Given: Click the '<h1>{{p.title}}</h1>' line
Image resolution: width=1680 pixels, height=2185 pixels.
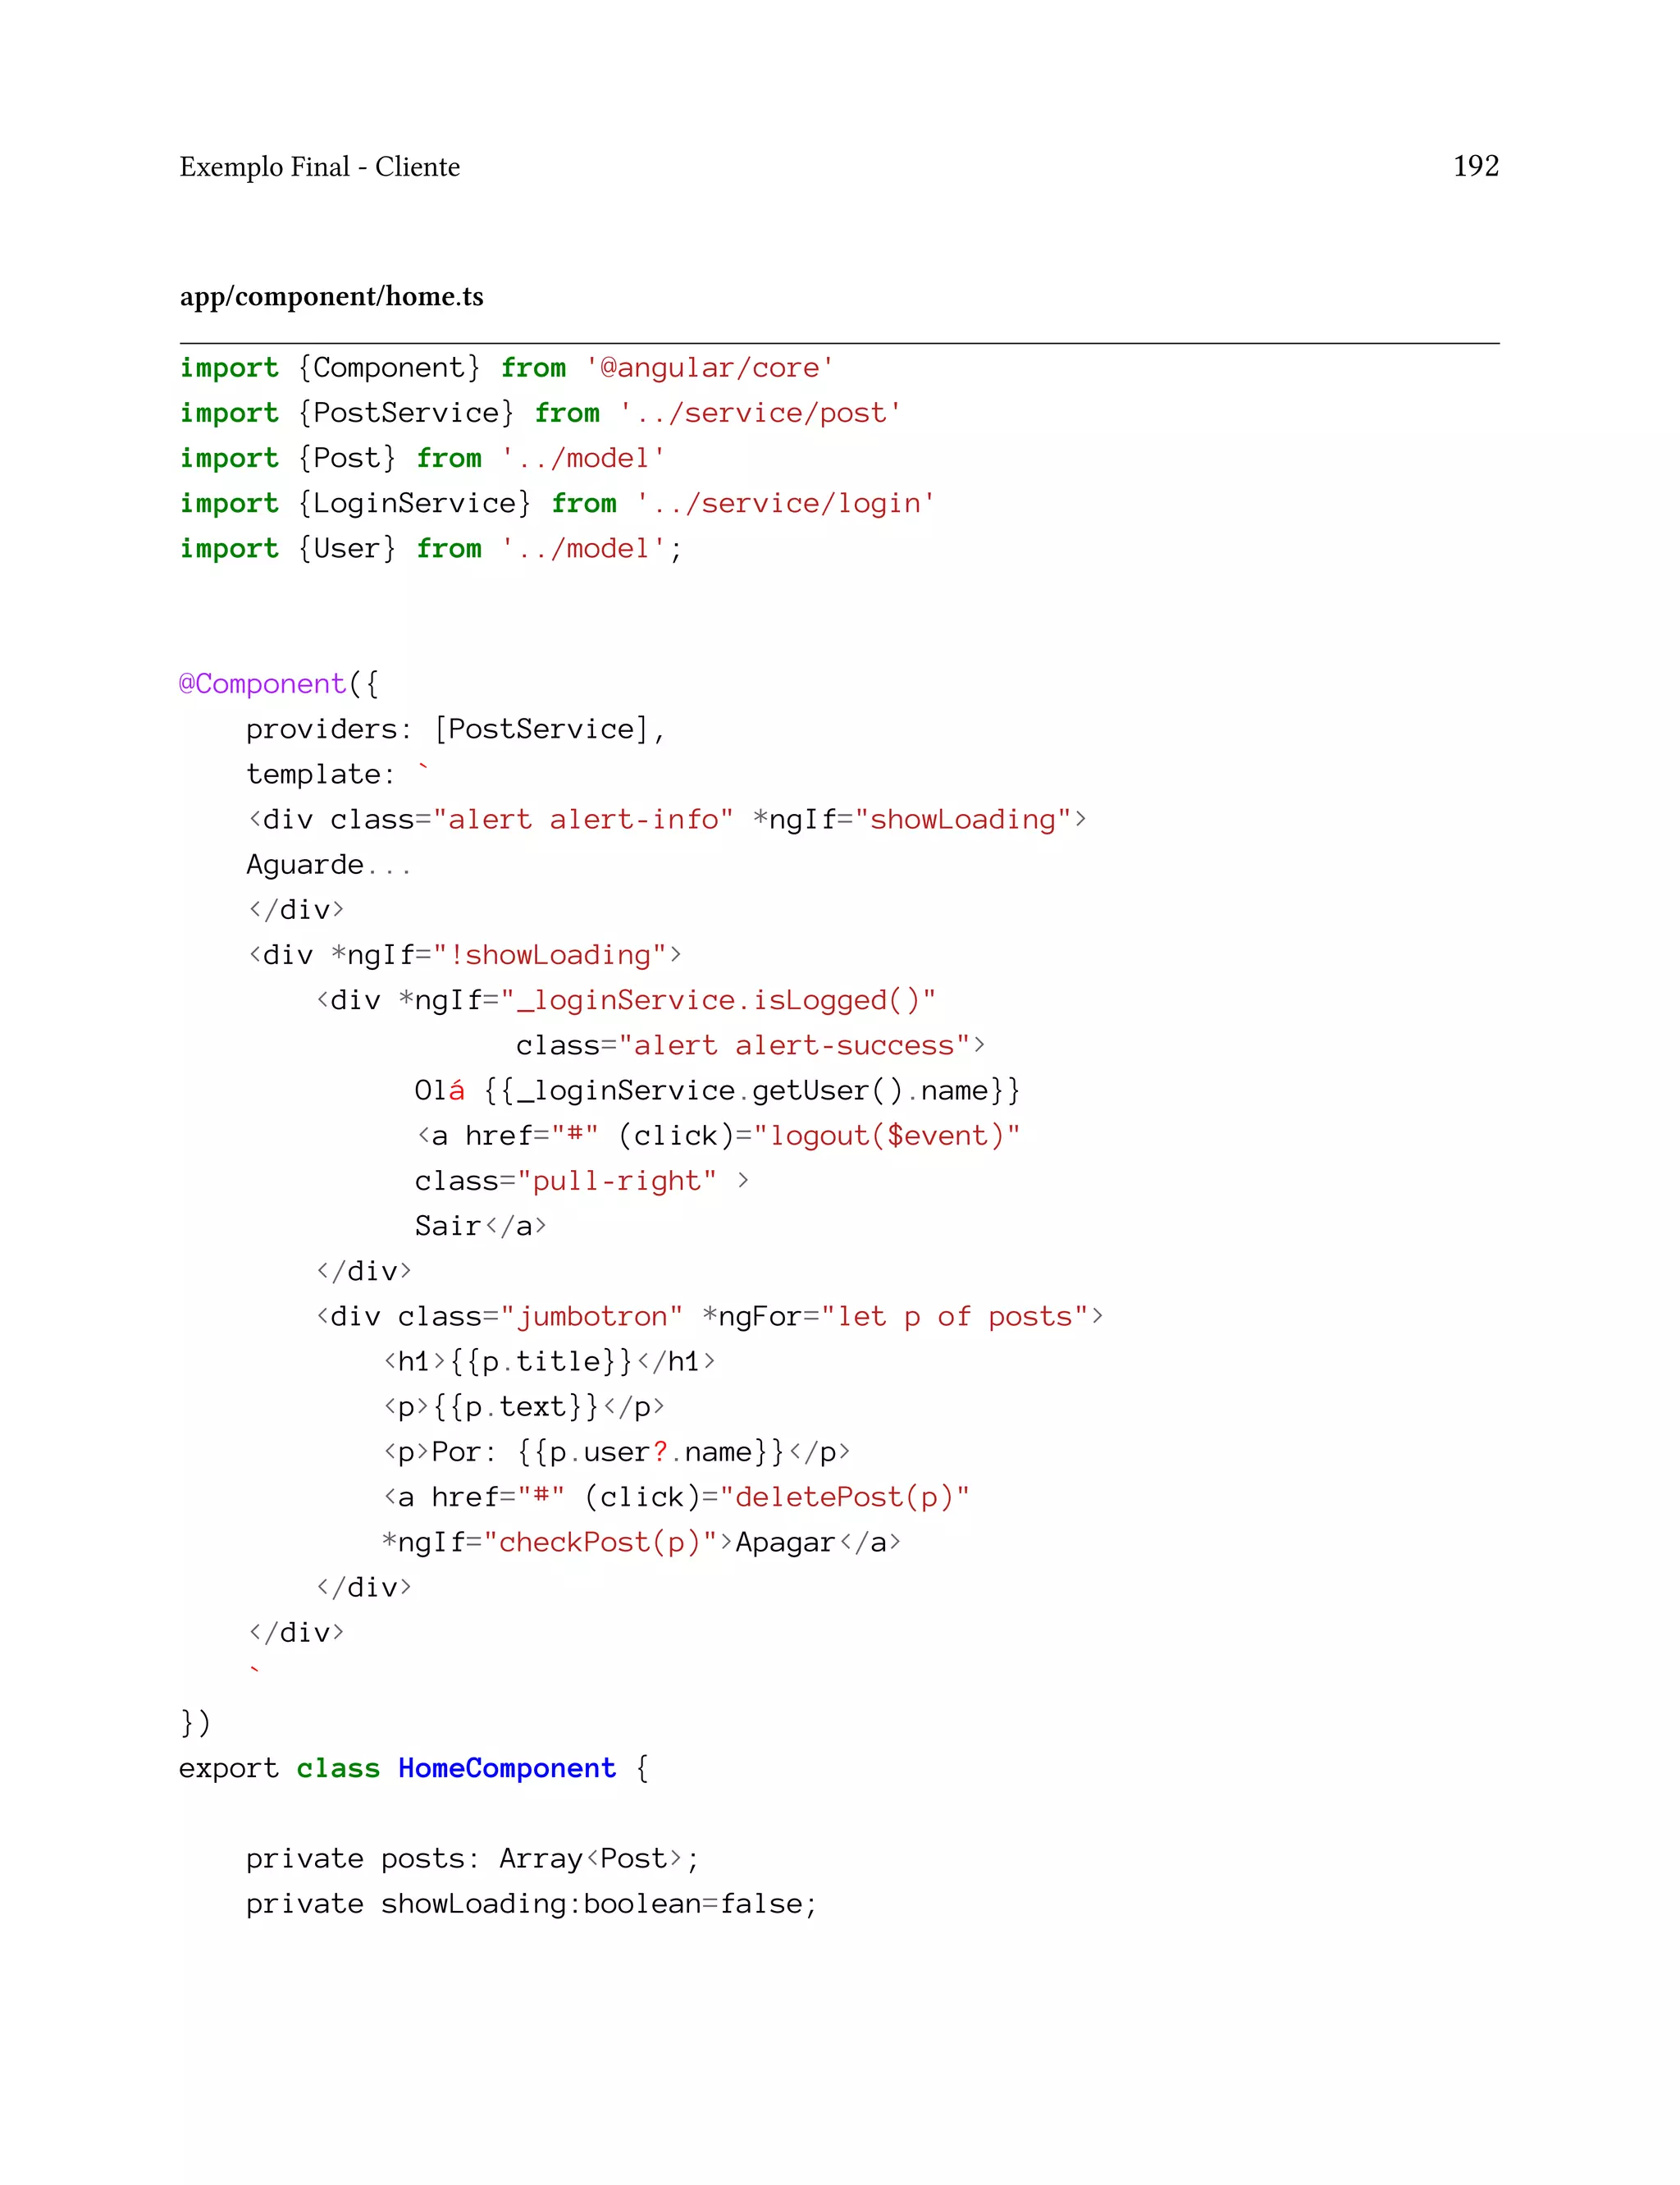Looking at the screenshot, I should point(549,1362).
